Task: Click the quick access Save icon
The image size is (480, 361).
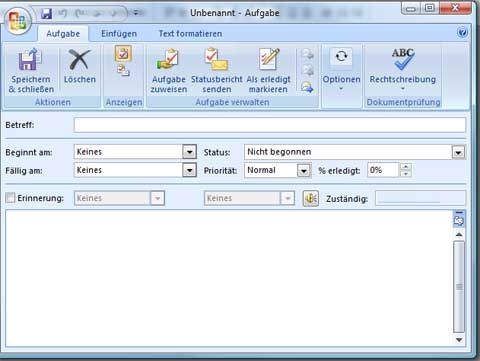Action: tap(46, 13)
